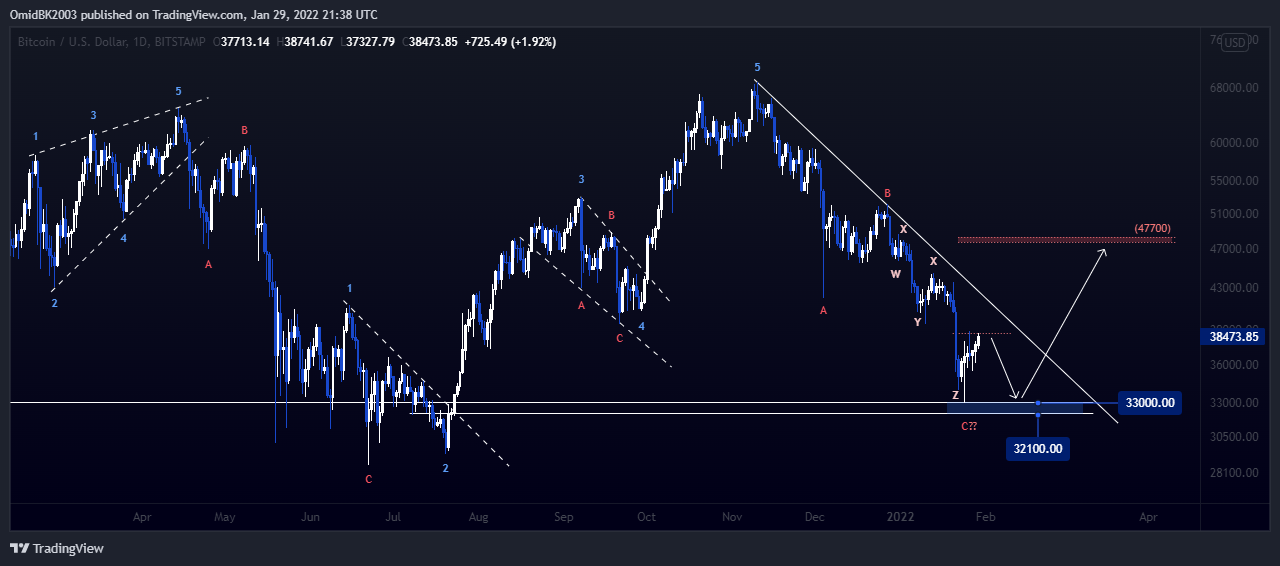Click the Jul label on time axis

(x=393, y=518)
